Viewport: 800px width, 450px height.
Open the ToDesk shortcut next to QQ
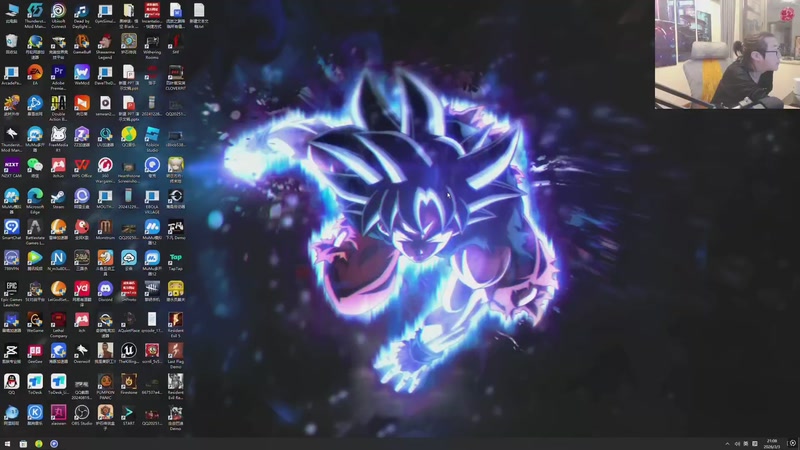pos(35,384)
